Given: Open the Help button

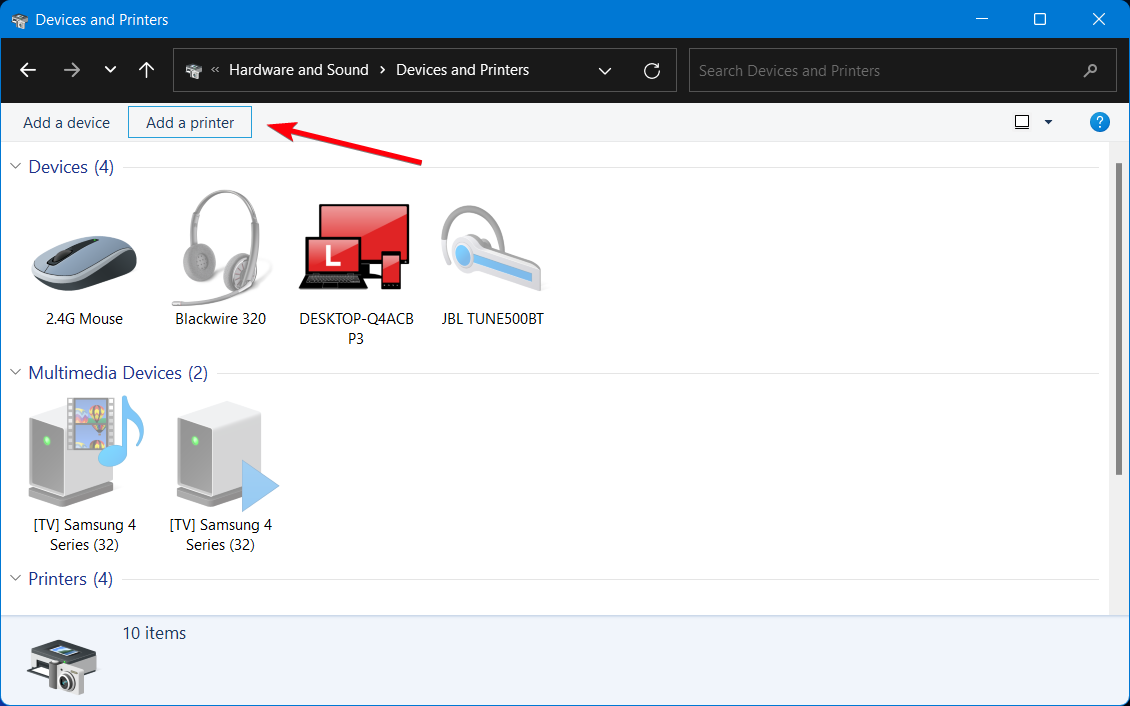Looking at the screenshot, I should (x=1100, y=122).
